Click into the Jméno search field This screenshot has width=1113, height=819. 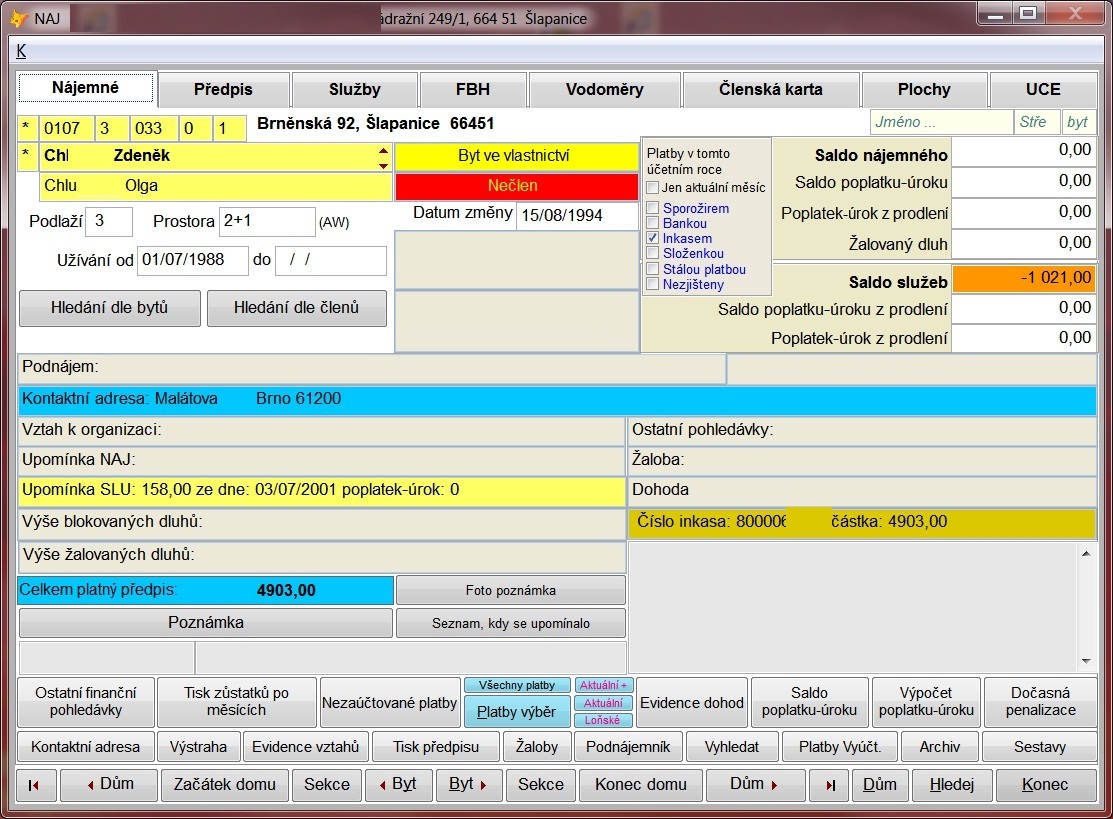942,122
